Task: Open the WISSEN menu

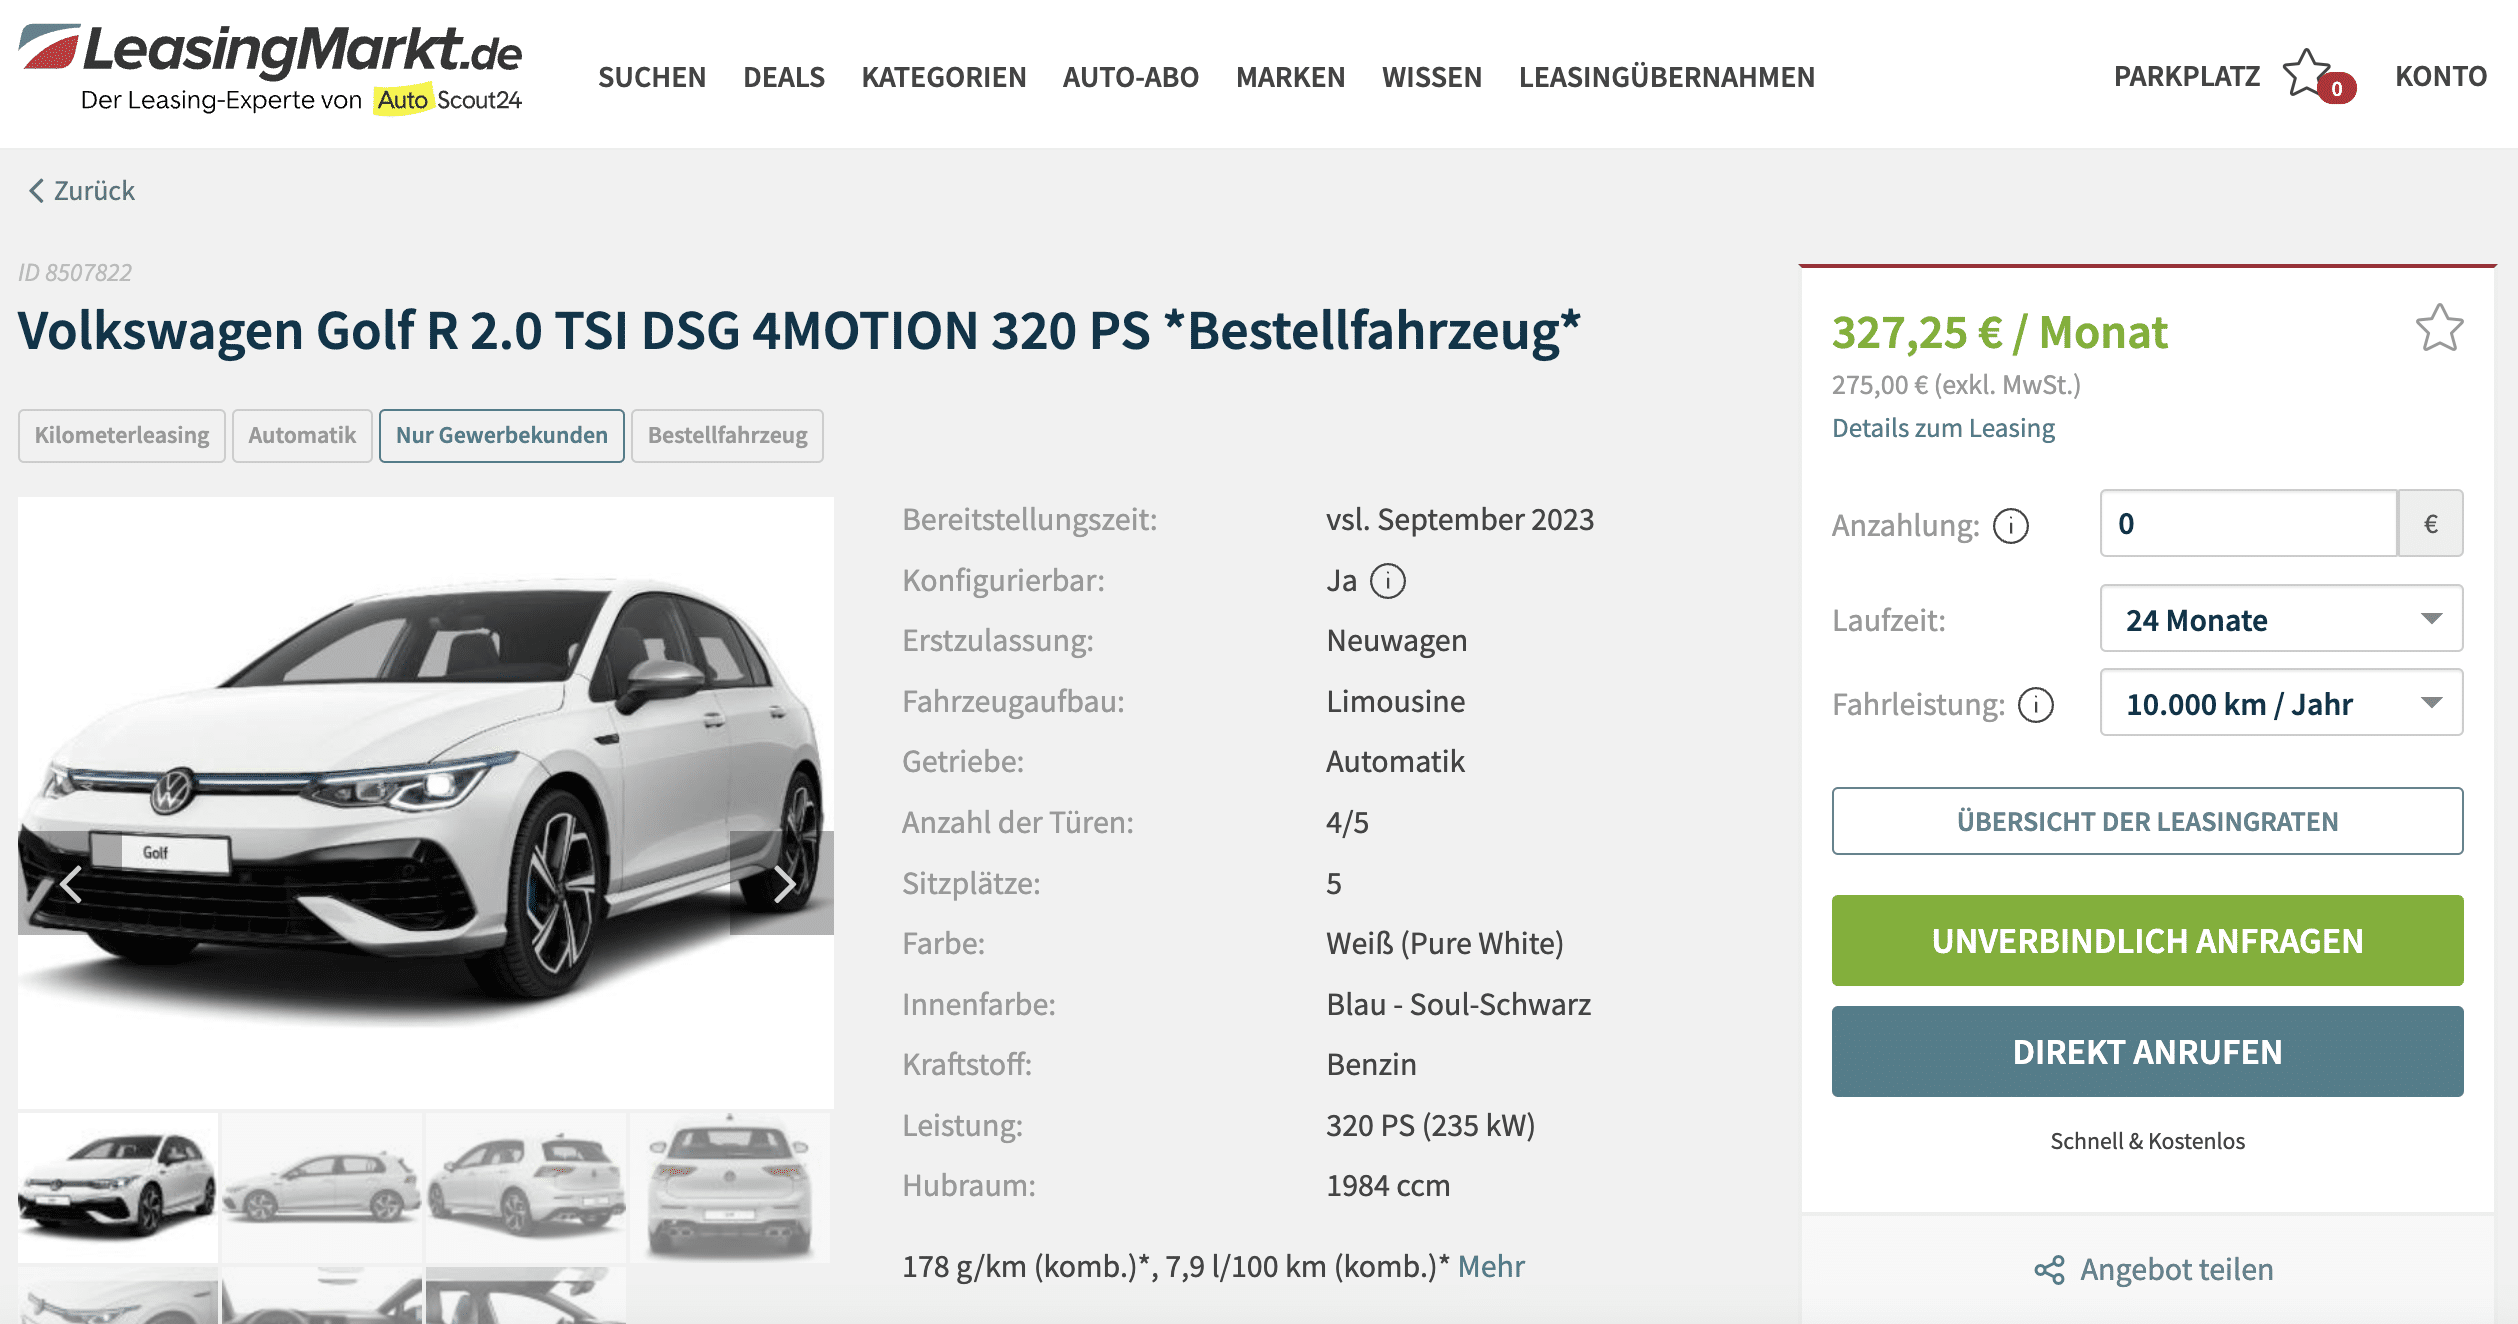Action: pyautogui.click(x=1432, y=77)
